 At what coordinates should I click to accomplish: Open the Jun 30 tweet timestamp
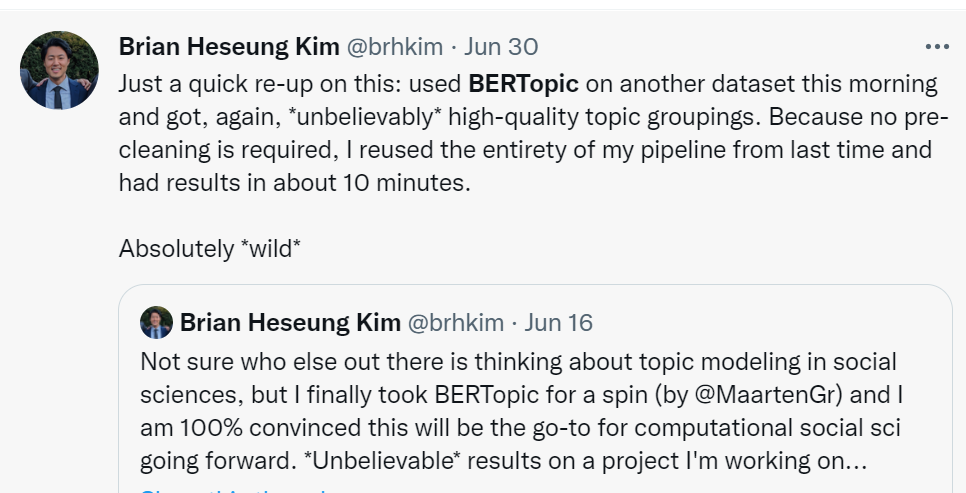[x=501, y=47]
